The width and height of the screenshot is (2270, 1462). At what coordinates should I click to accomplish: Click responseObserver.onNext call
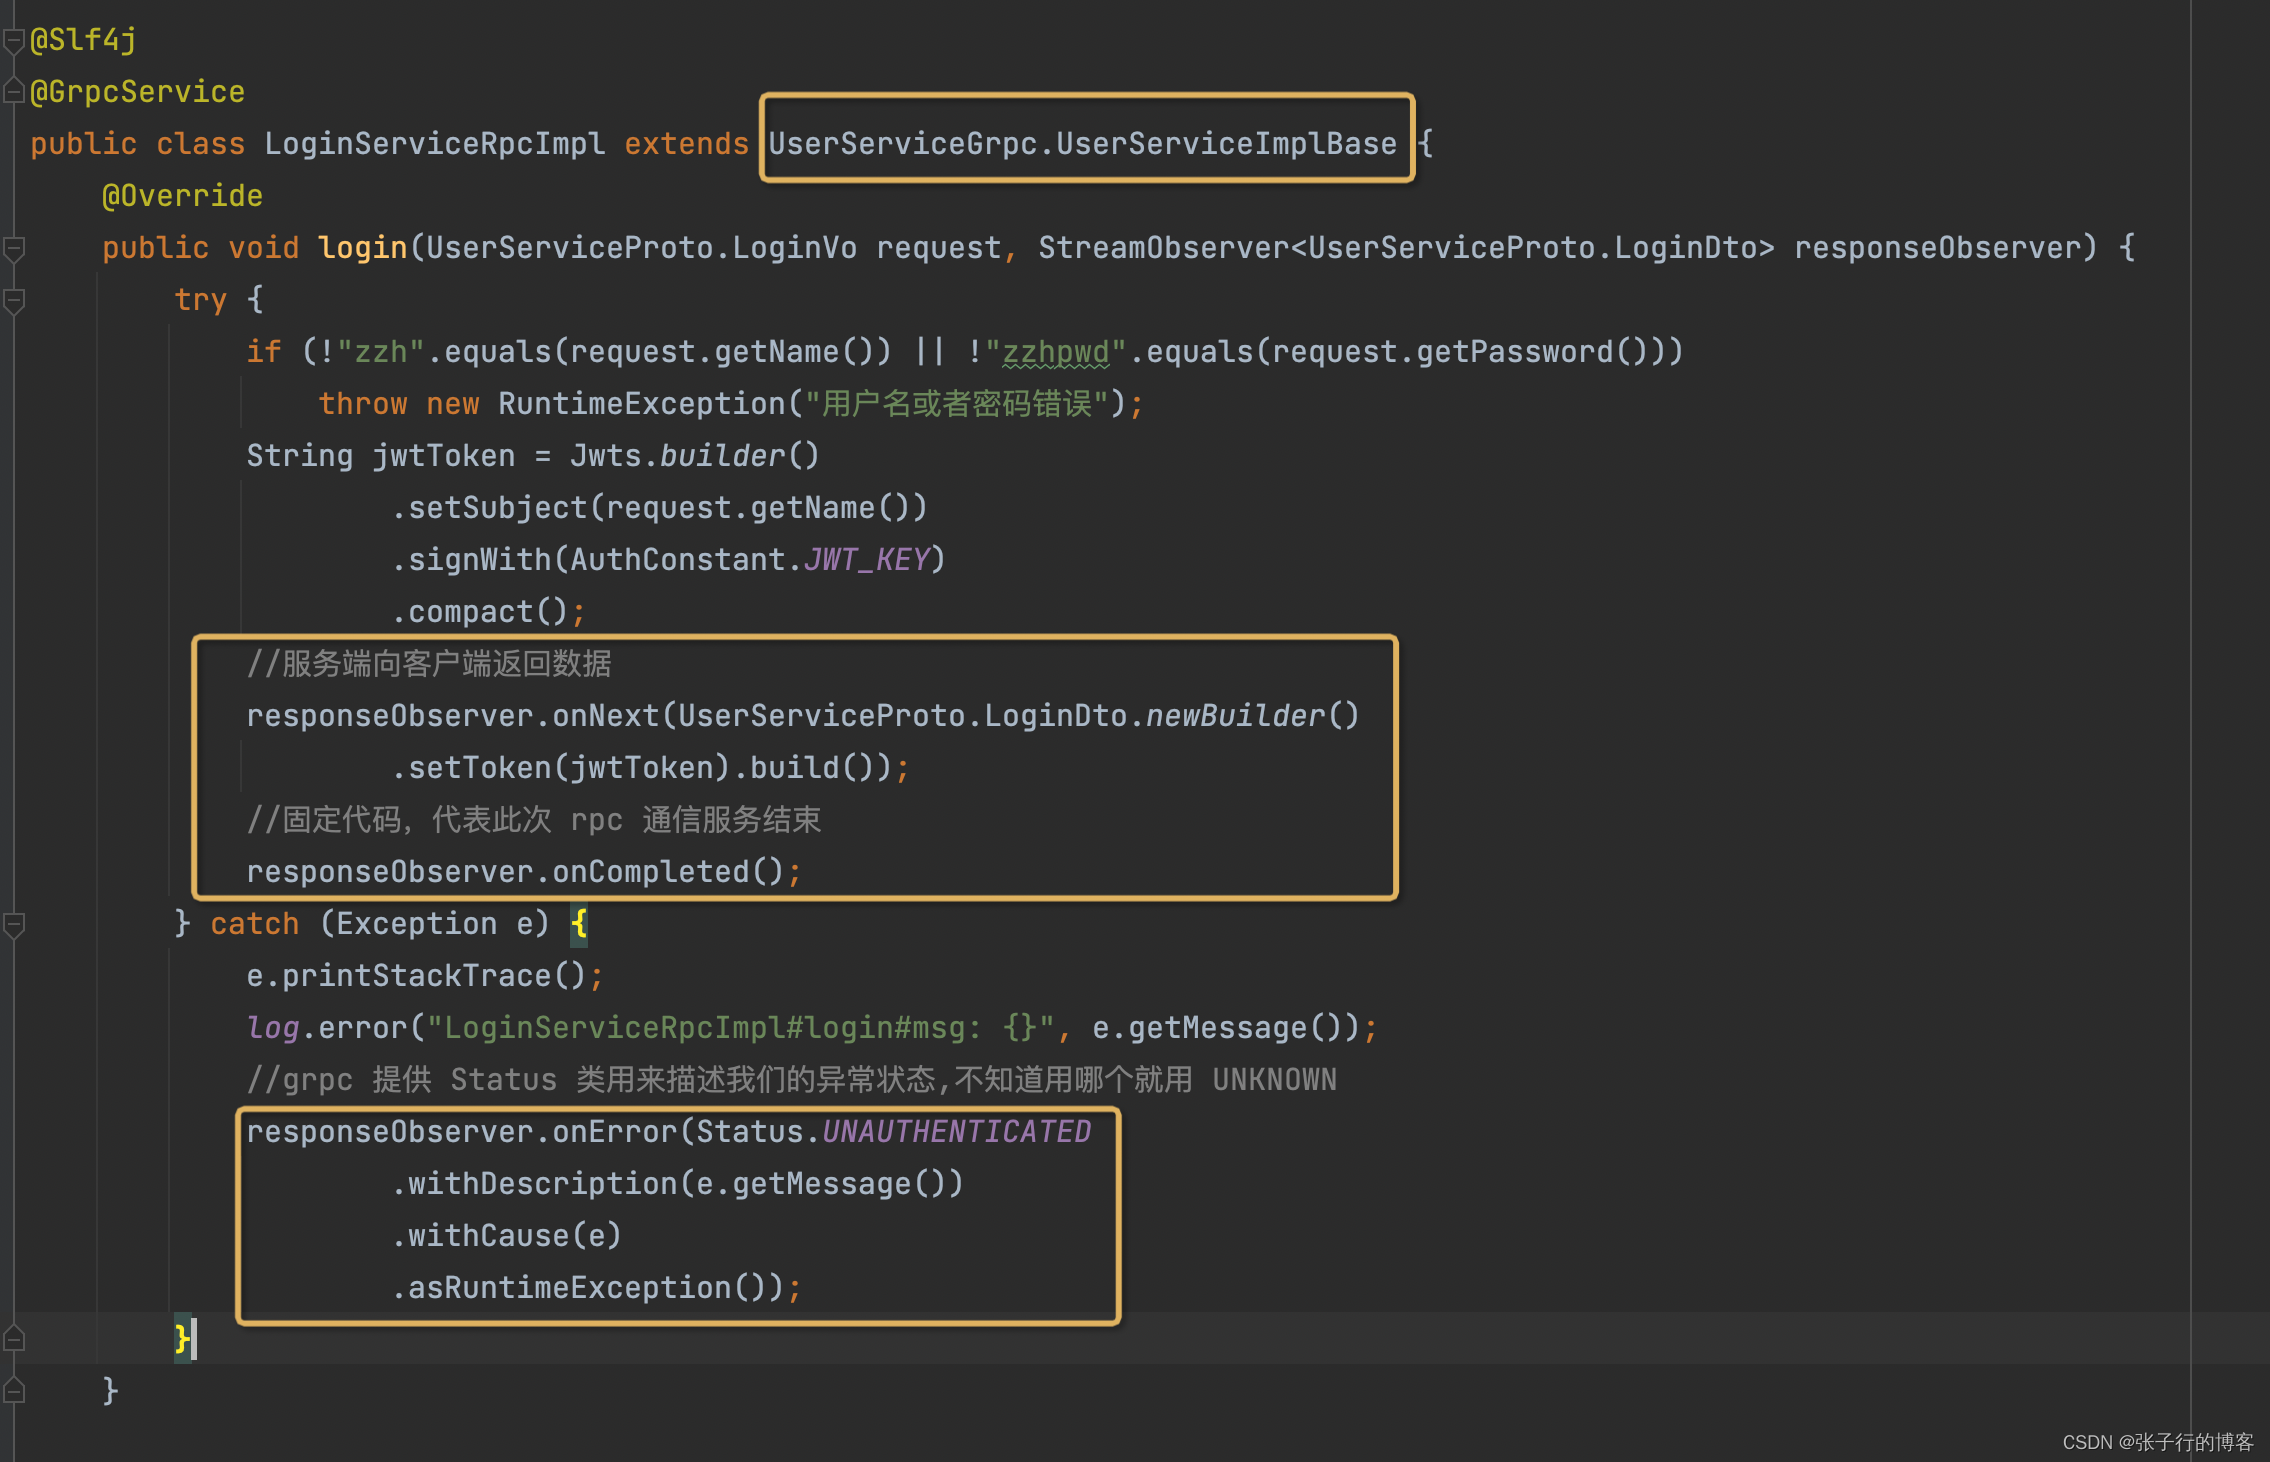(453, 716)
